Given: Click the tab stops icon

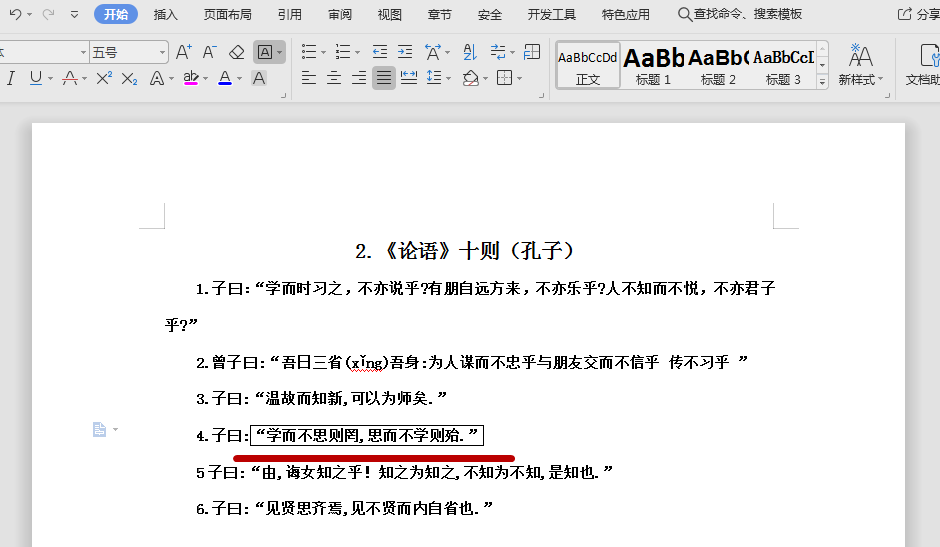Looking at the screenshot, I should pyautogui.click(x=532, y=52).
